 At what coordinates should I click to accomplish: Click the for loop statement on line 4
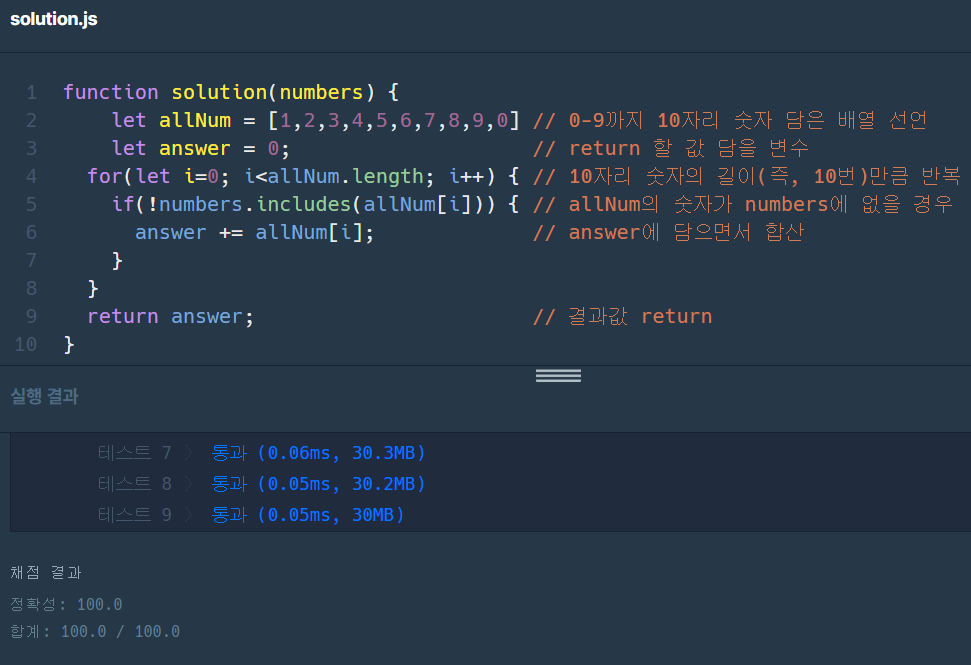coord(303,176)
